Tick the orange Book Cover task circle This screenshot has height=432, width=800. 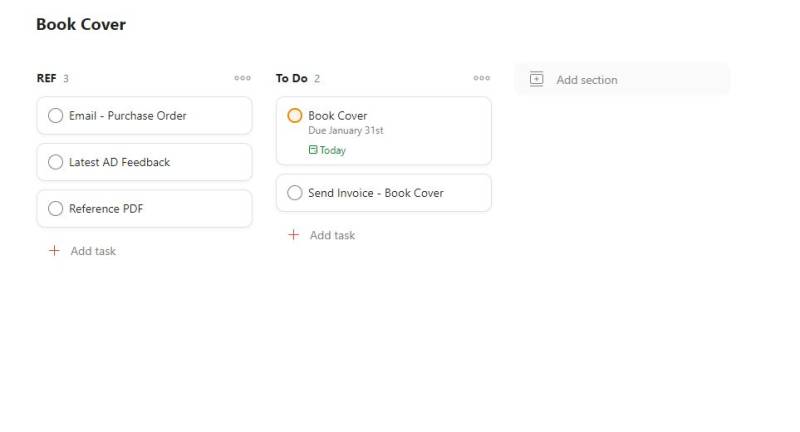[295, 116]
